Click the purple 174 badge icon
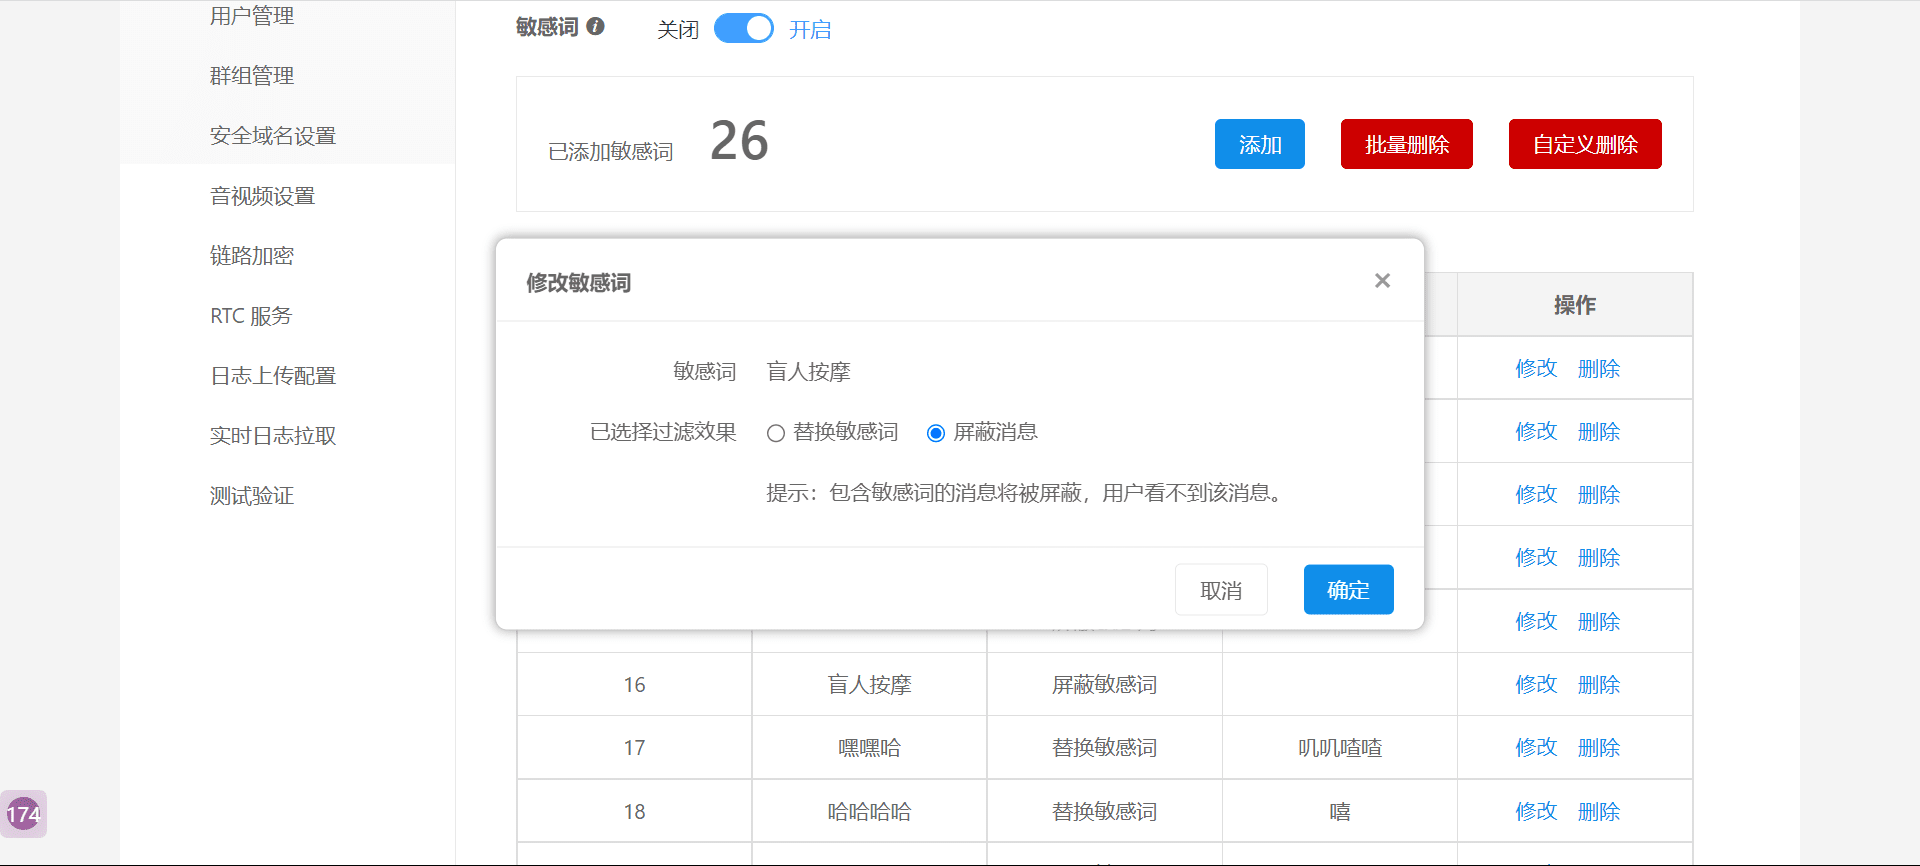Viewport: 1920px width, 866px height. pyautogui.click(x=24, y=814)
